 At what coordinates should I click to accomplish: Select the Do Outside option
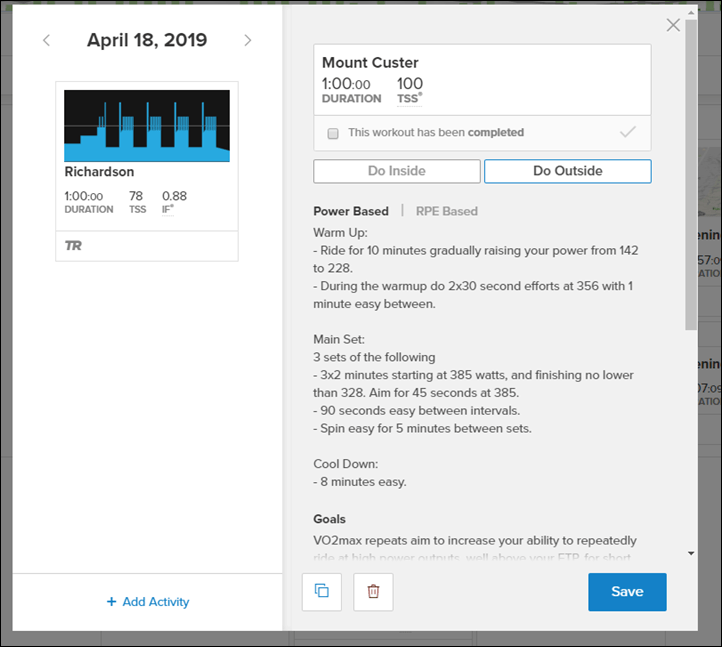coord(568,171)
